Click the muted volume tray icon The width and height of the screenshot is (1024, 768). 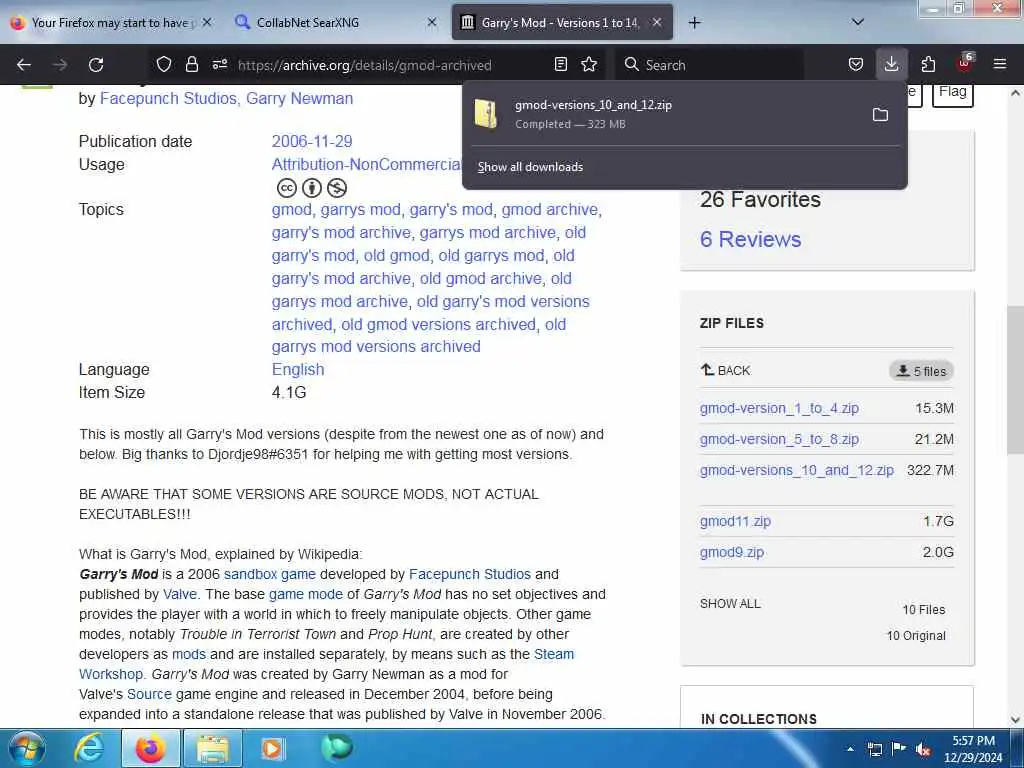[923, 750]
